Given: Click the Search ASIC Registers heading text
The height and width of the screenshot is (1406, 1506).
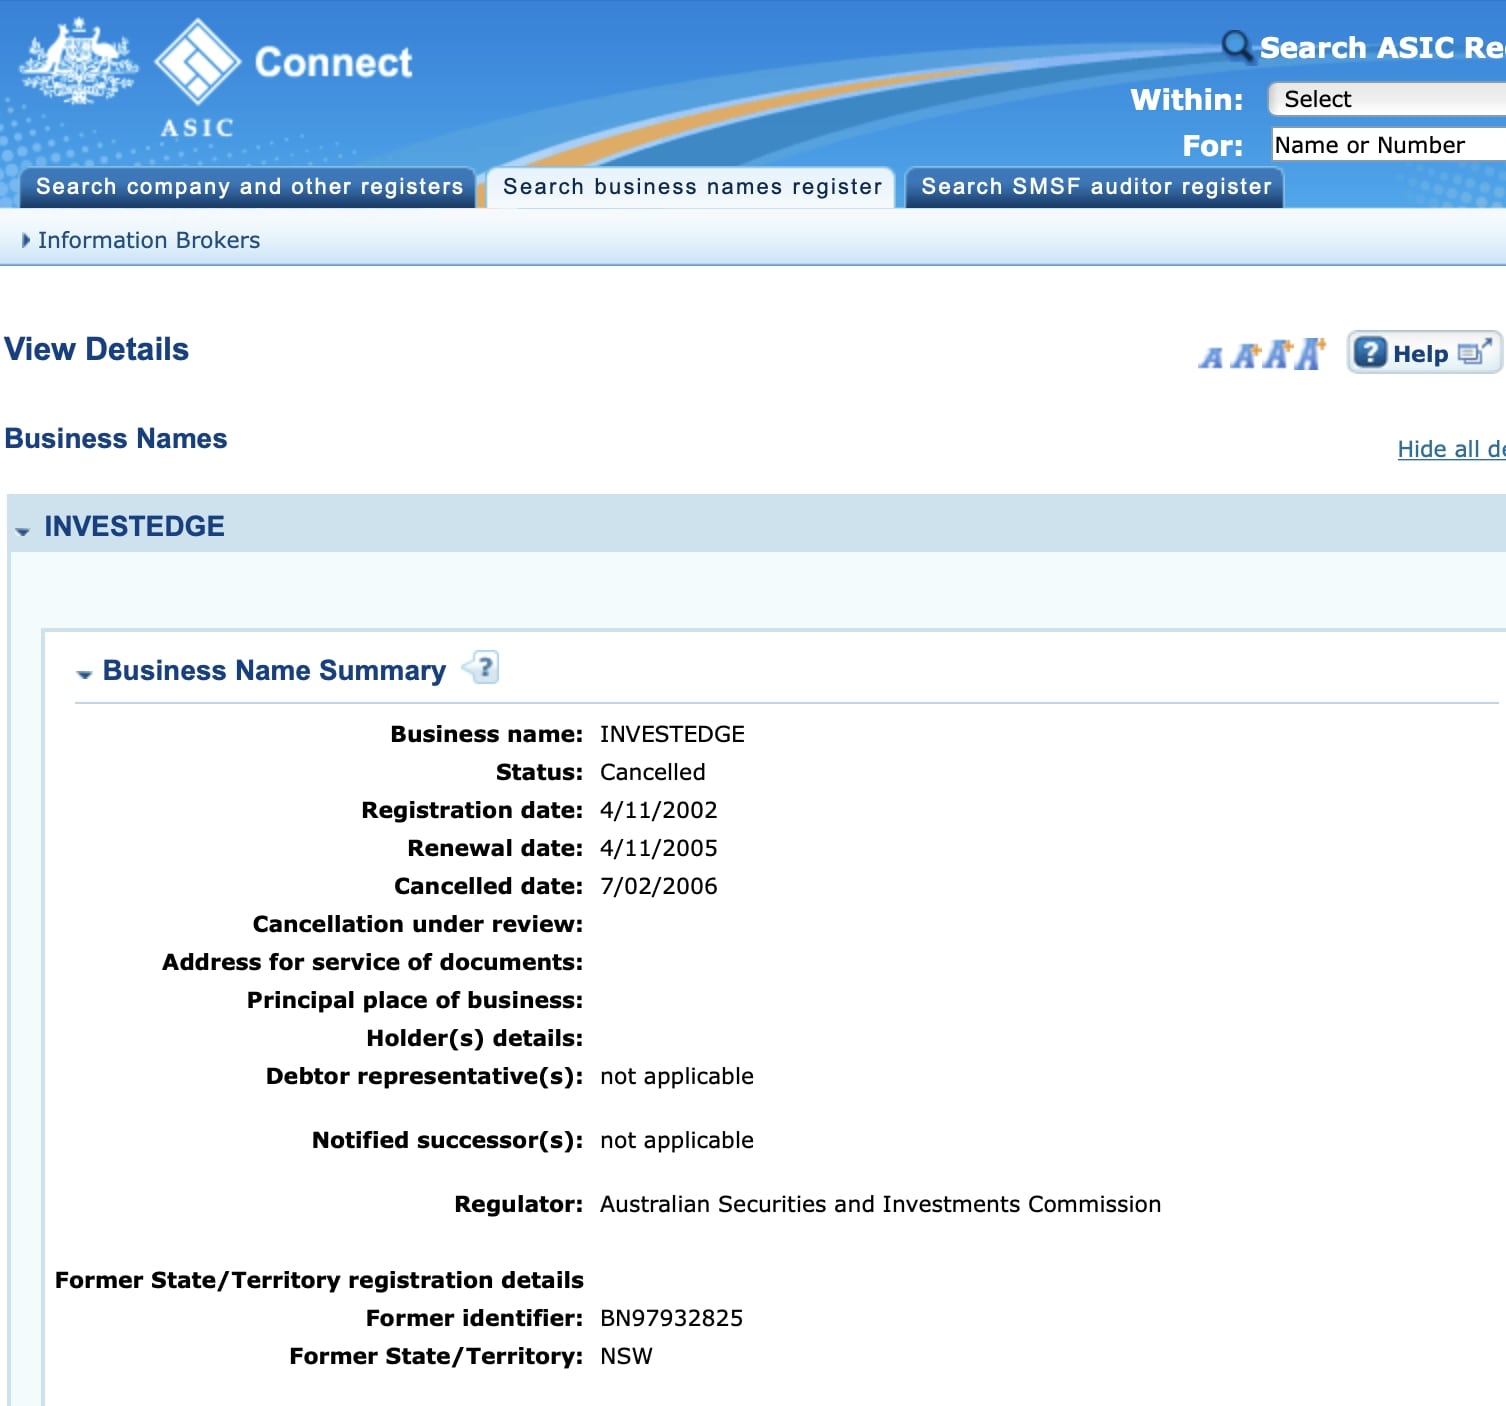Looking at the screenshot, I should [x=1382, y=47].
